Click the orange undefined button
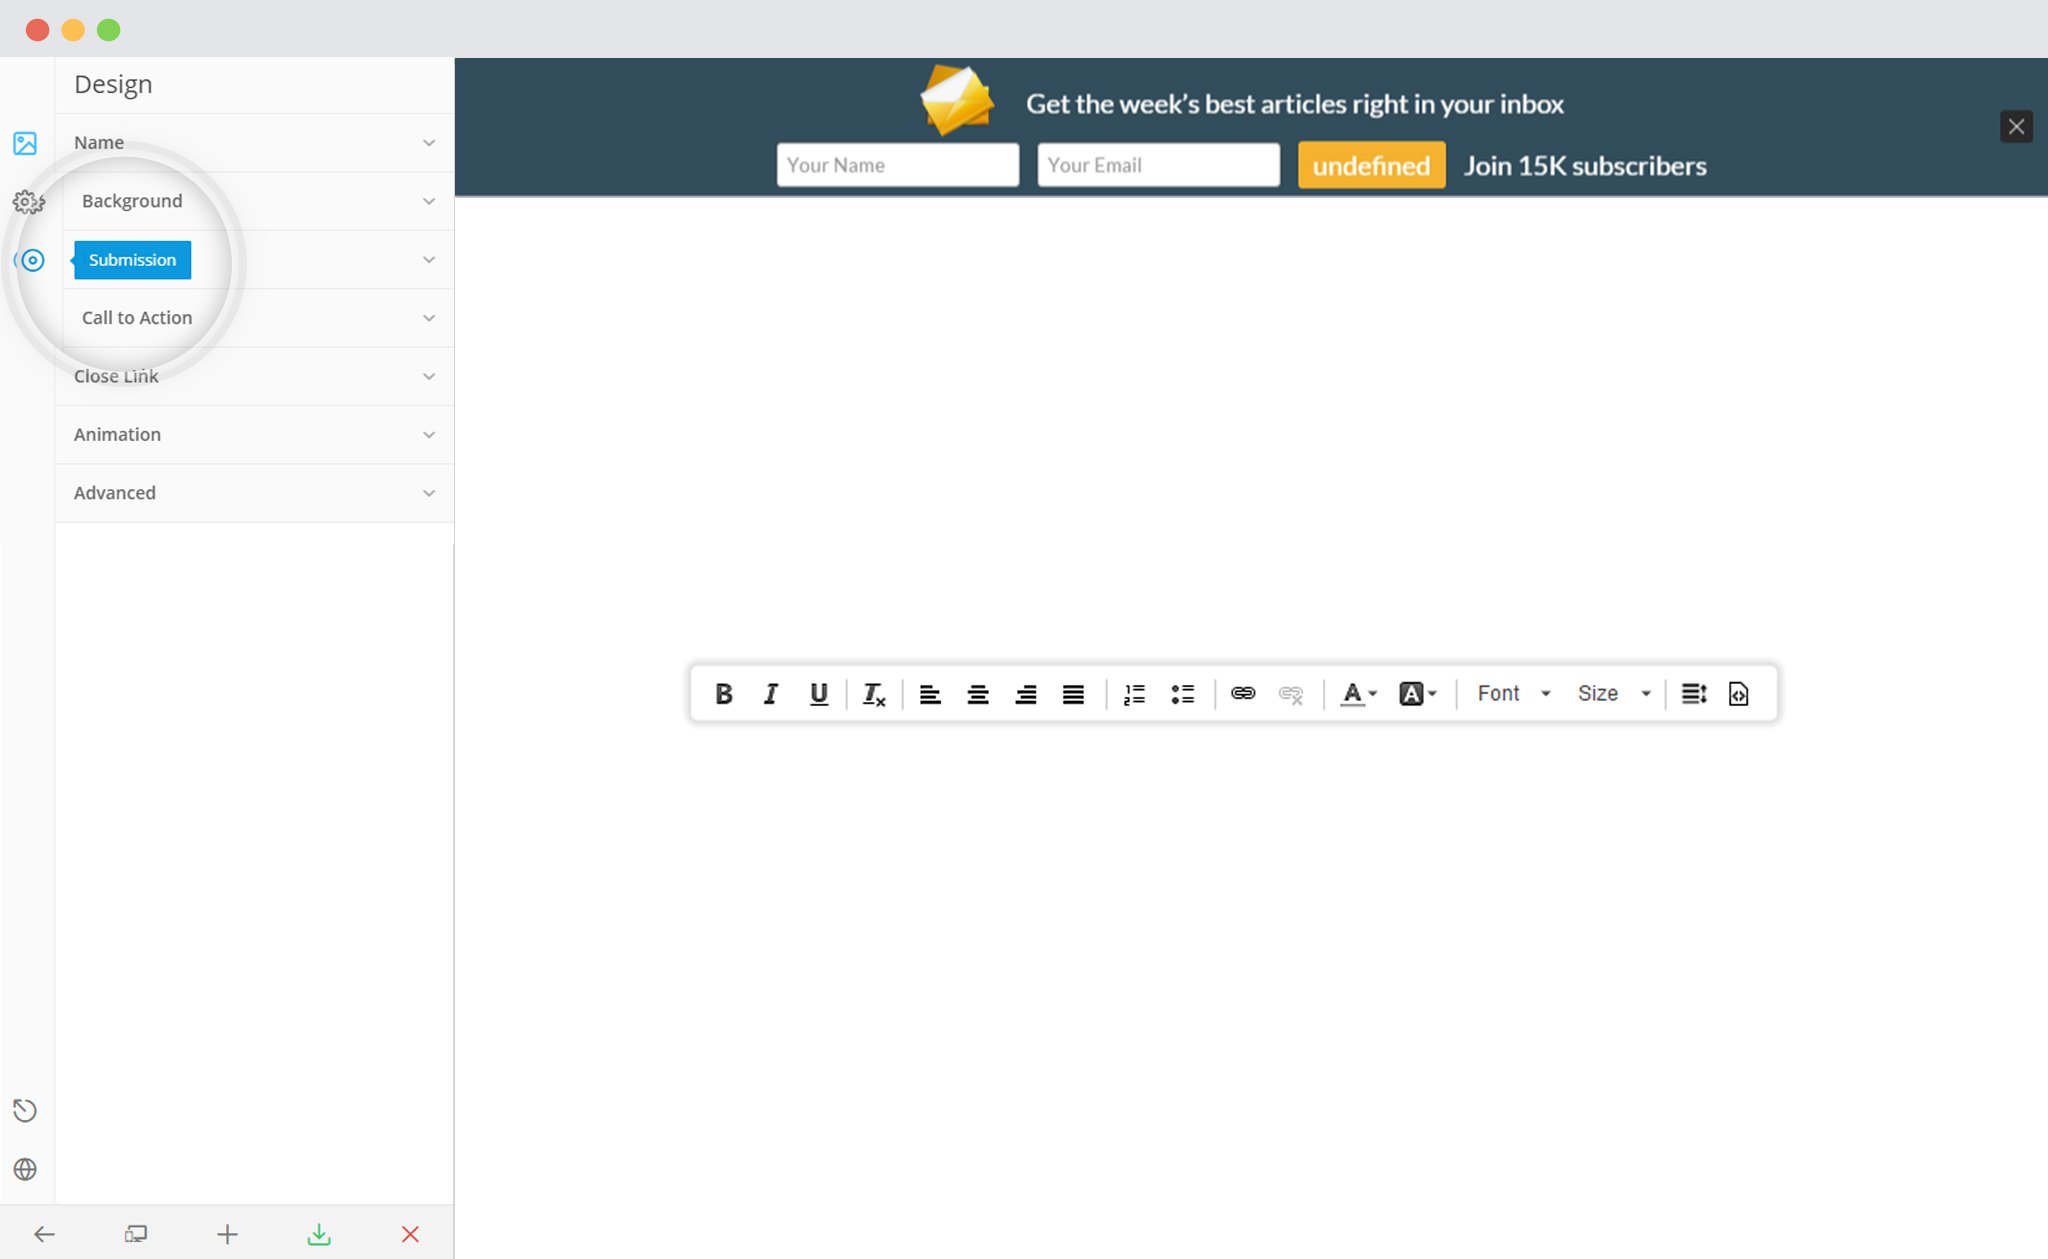Image resolution: width=2048 pixels, height=1259 pixels. 1371,165
